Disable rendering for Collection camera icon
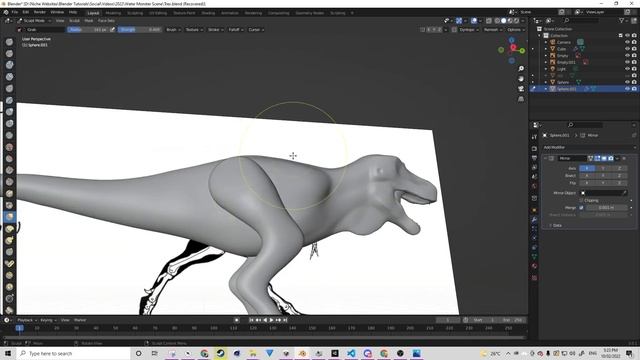Image resolution: width=640 pixels, height=360 pixels. click(x=634, y=36)
